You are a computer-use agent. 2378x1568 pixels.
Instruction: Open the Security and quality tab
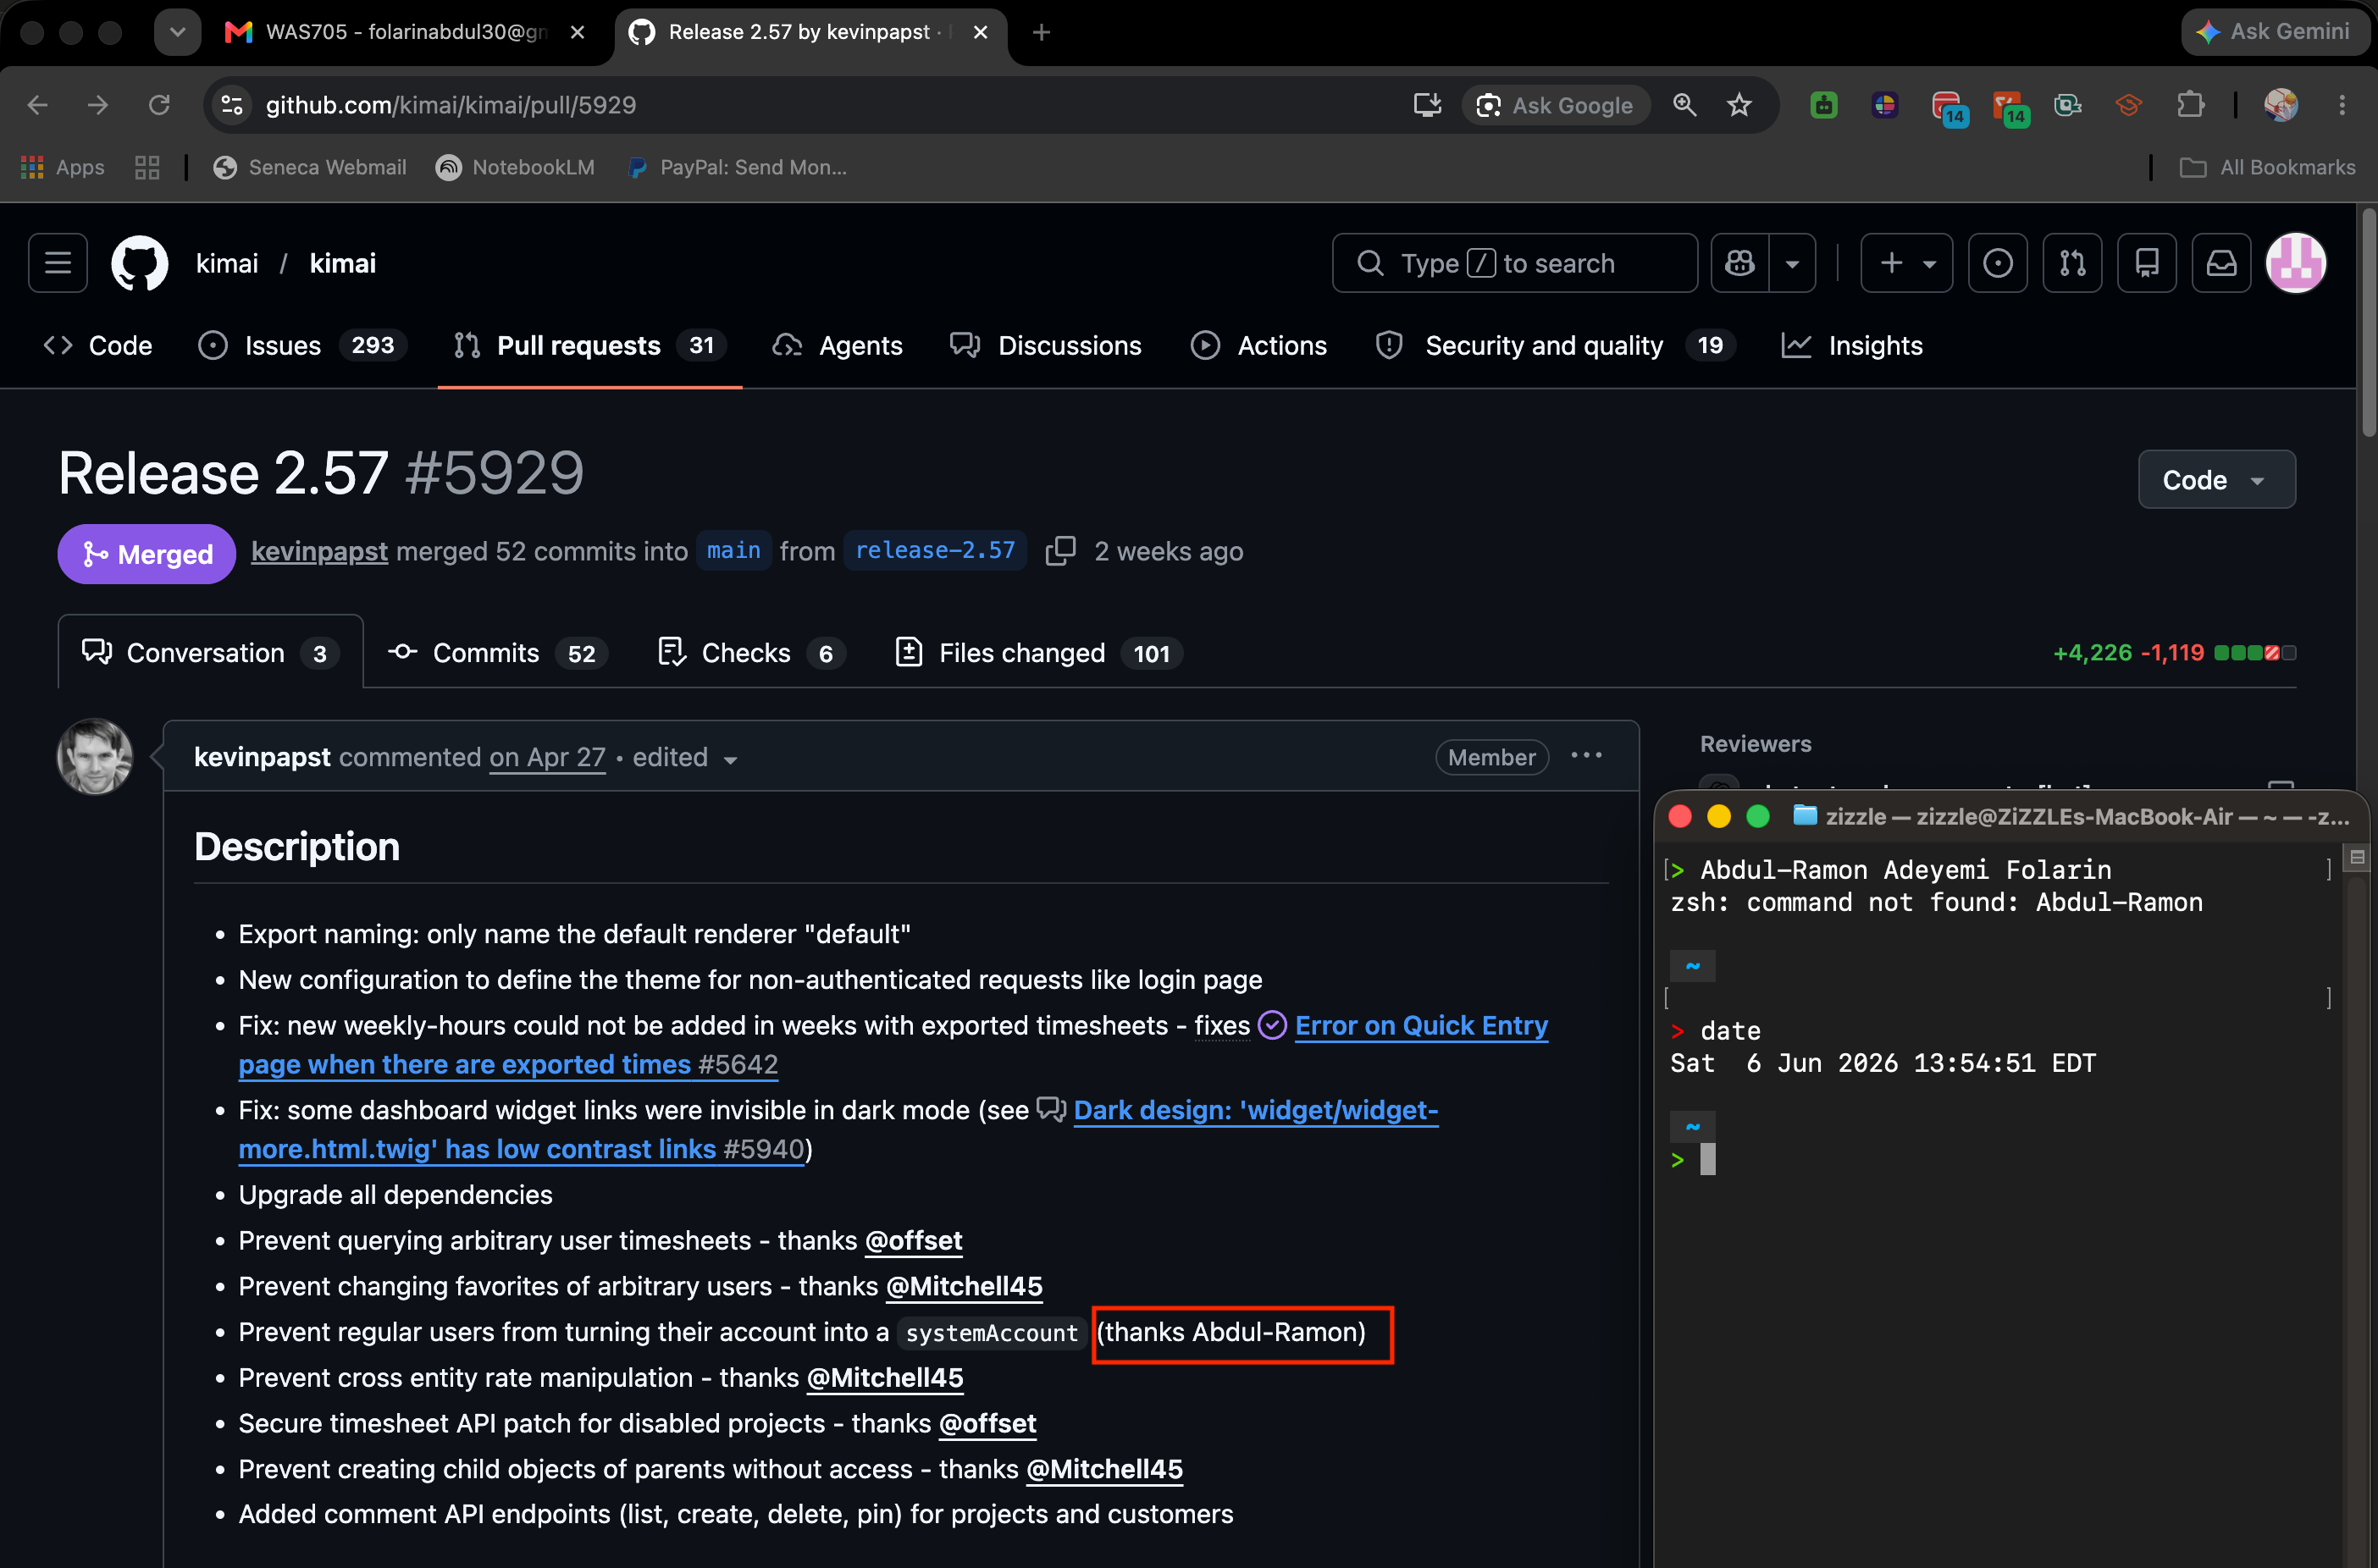point(1556,345)
